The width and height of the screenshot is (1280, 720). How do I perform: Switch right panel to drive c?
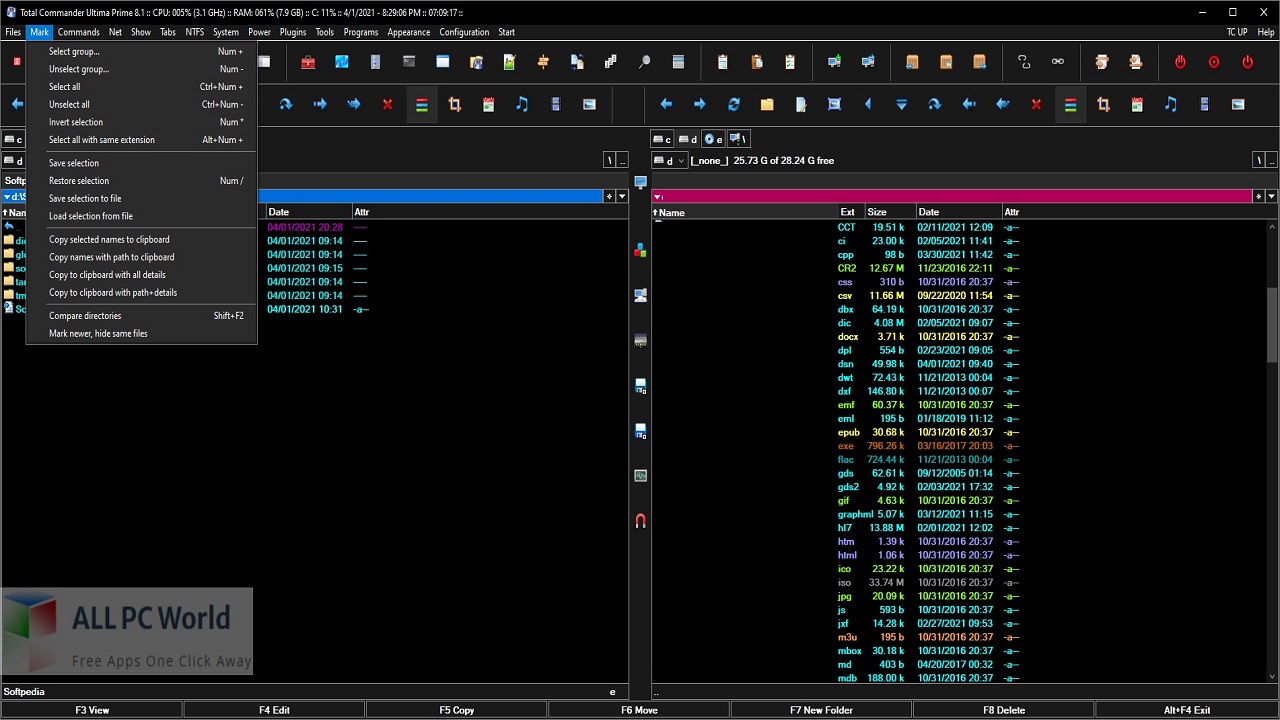pos(662,139)
